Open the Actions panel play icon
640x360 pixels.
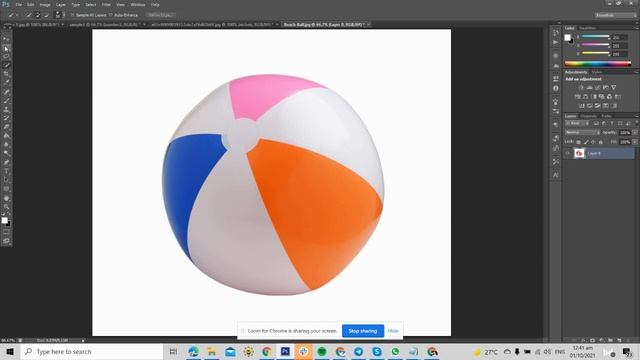[556, 42]
